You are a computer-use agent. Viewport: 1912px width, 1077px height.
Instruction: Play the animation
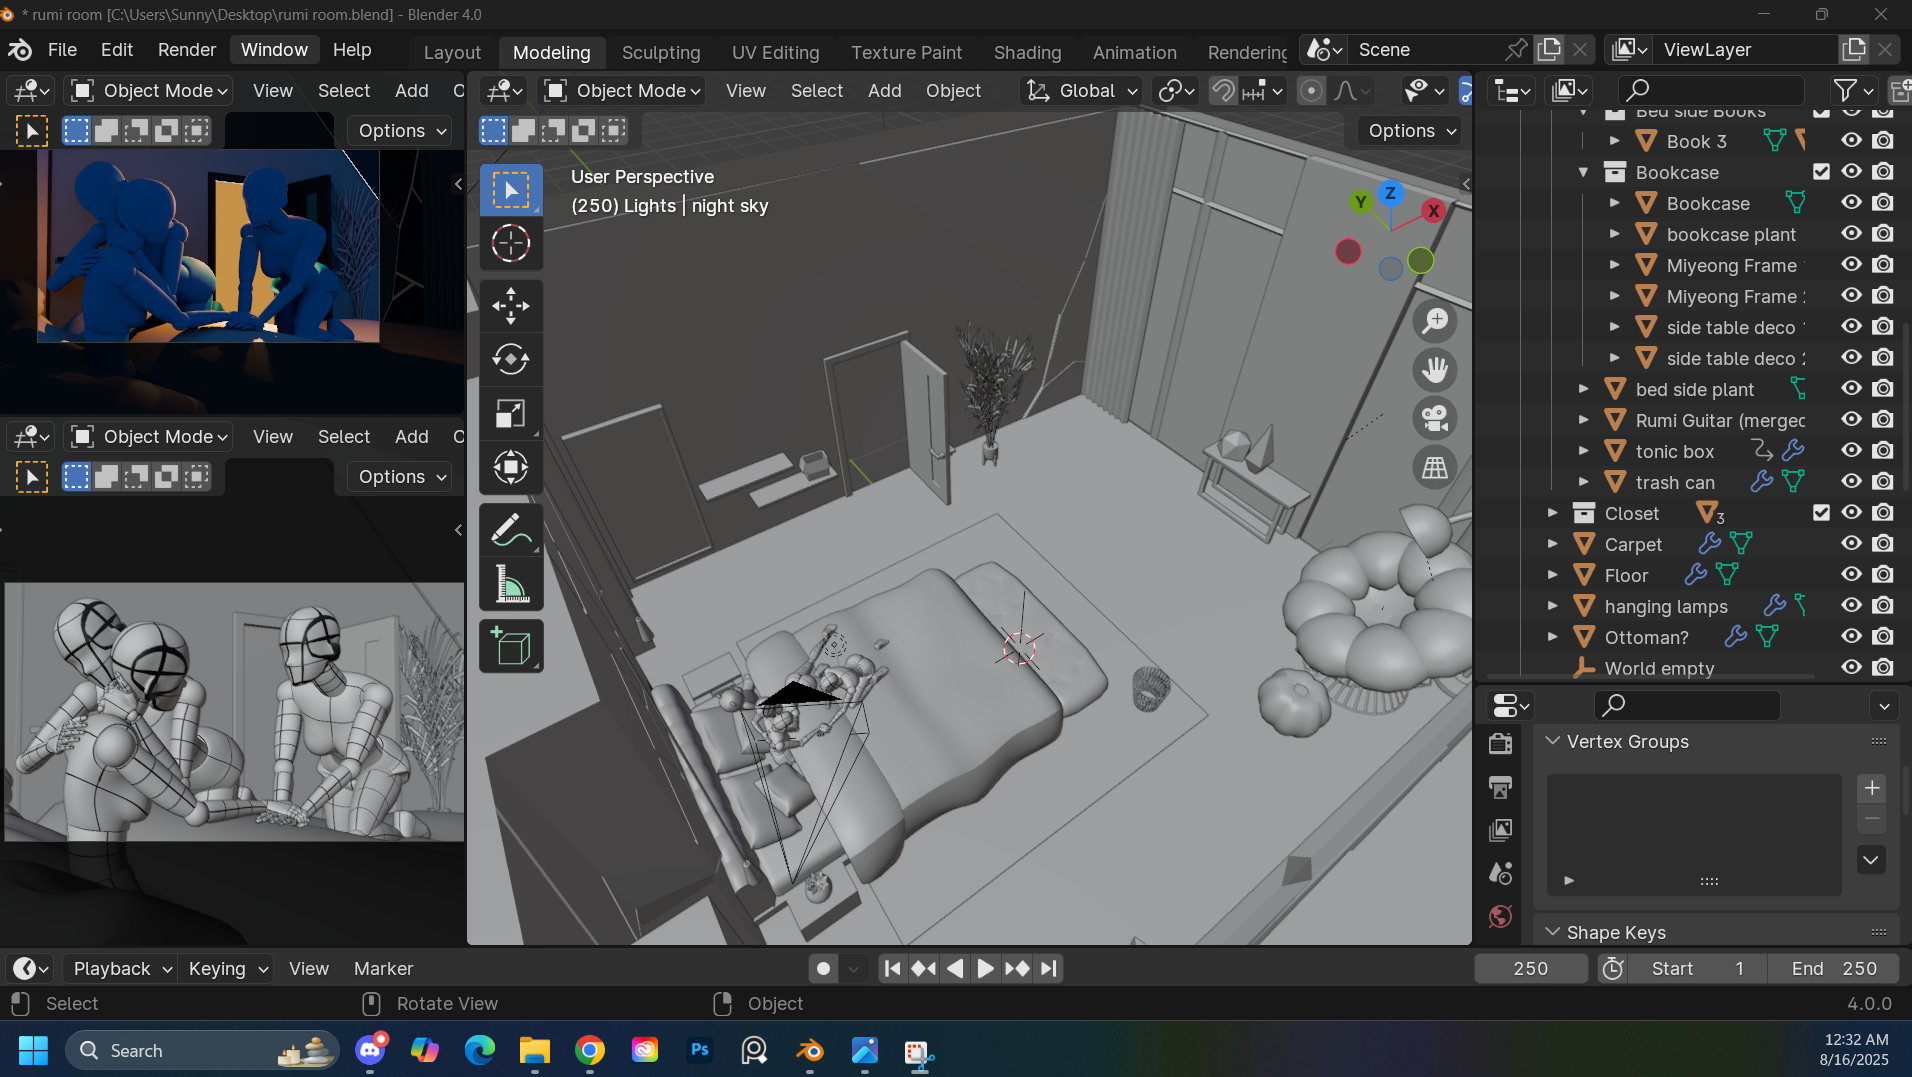(985, 968)
